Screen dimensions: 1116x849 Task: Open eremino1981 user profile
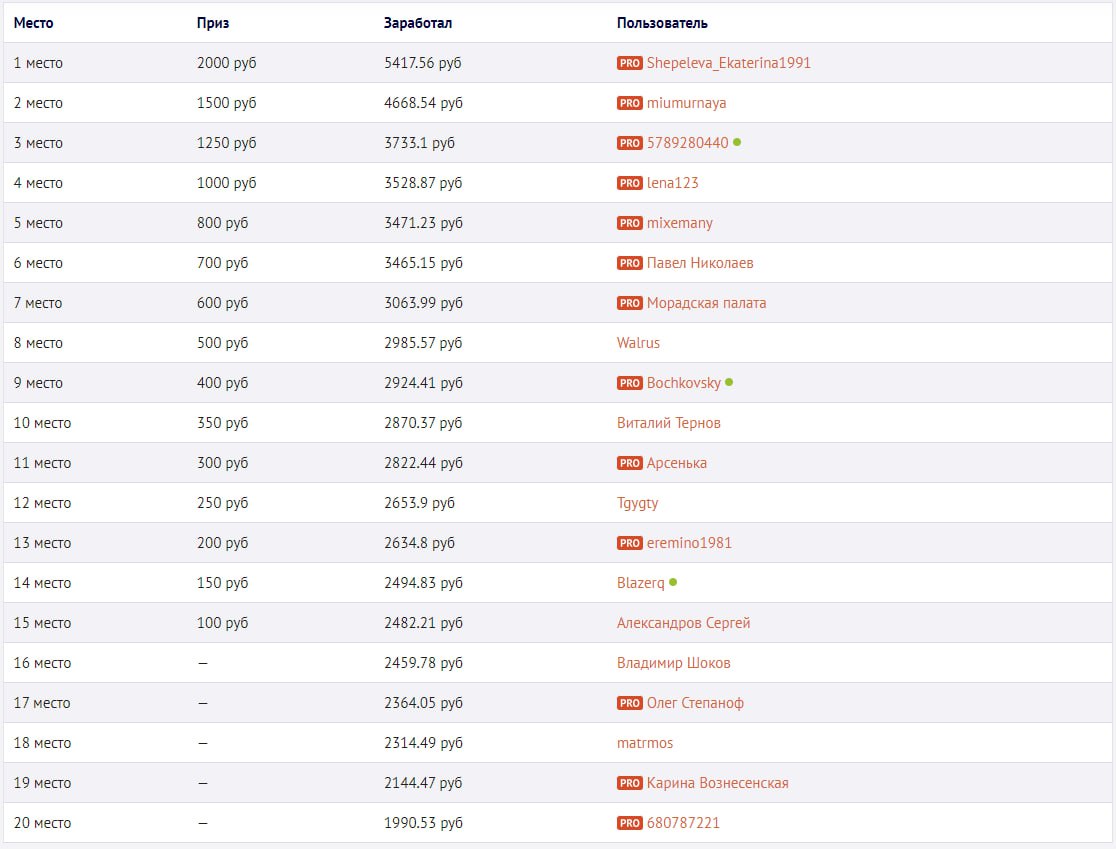click(689, 543)
